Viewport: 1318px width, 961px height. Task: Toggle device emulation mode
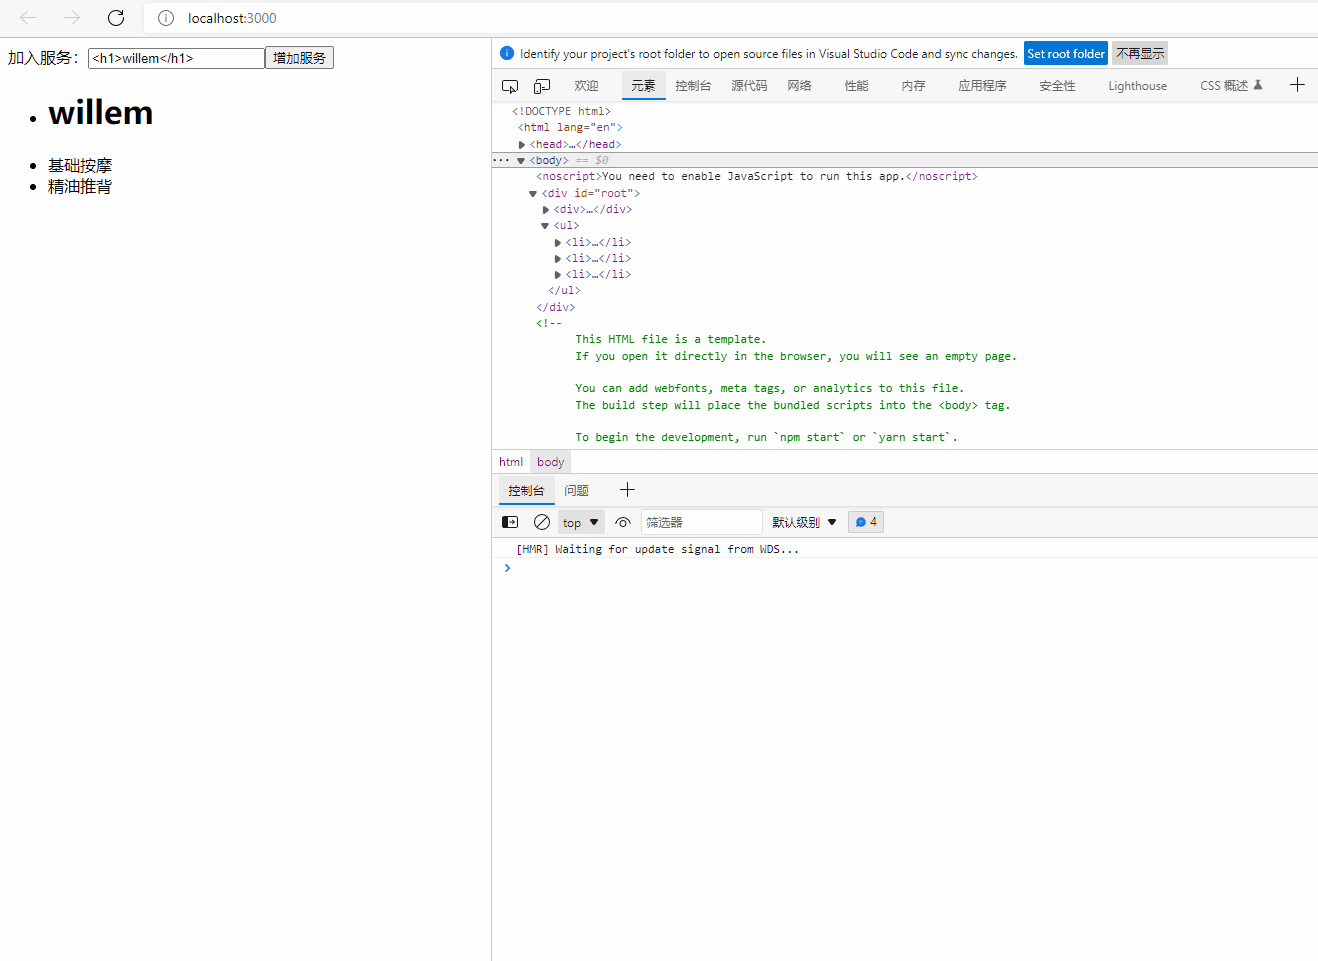tap(542, 86)
